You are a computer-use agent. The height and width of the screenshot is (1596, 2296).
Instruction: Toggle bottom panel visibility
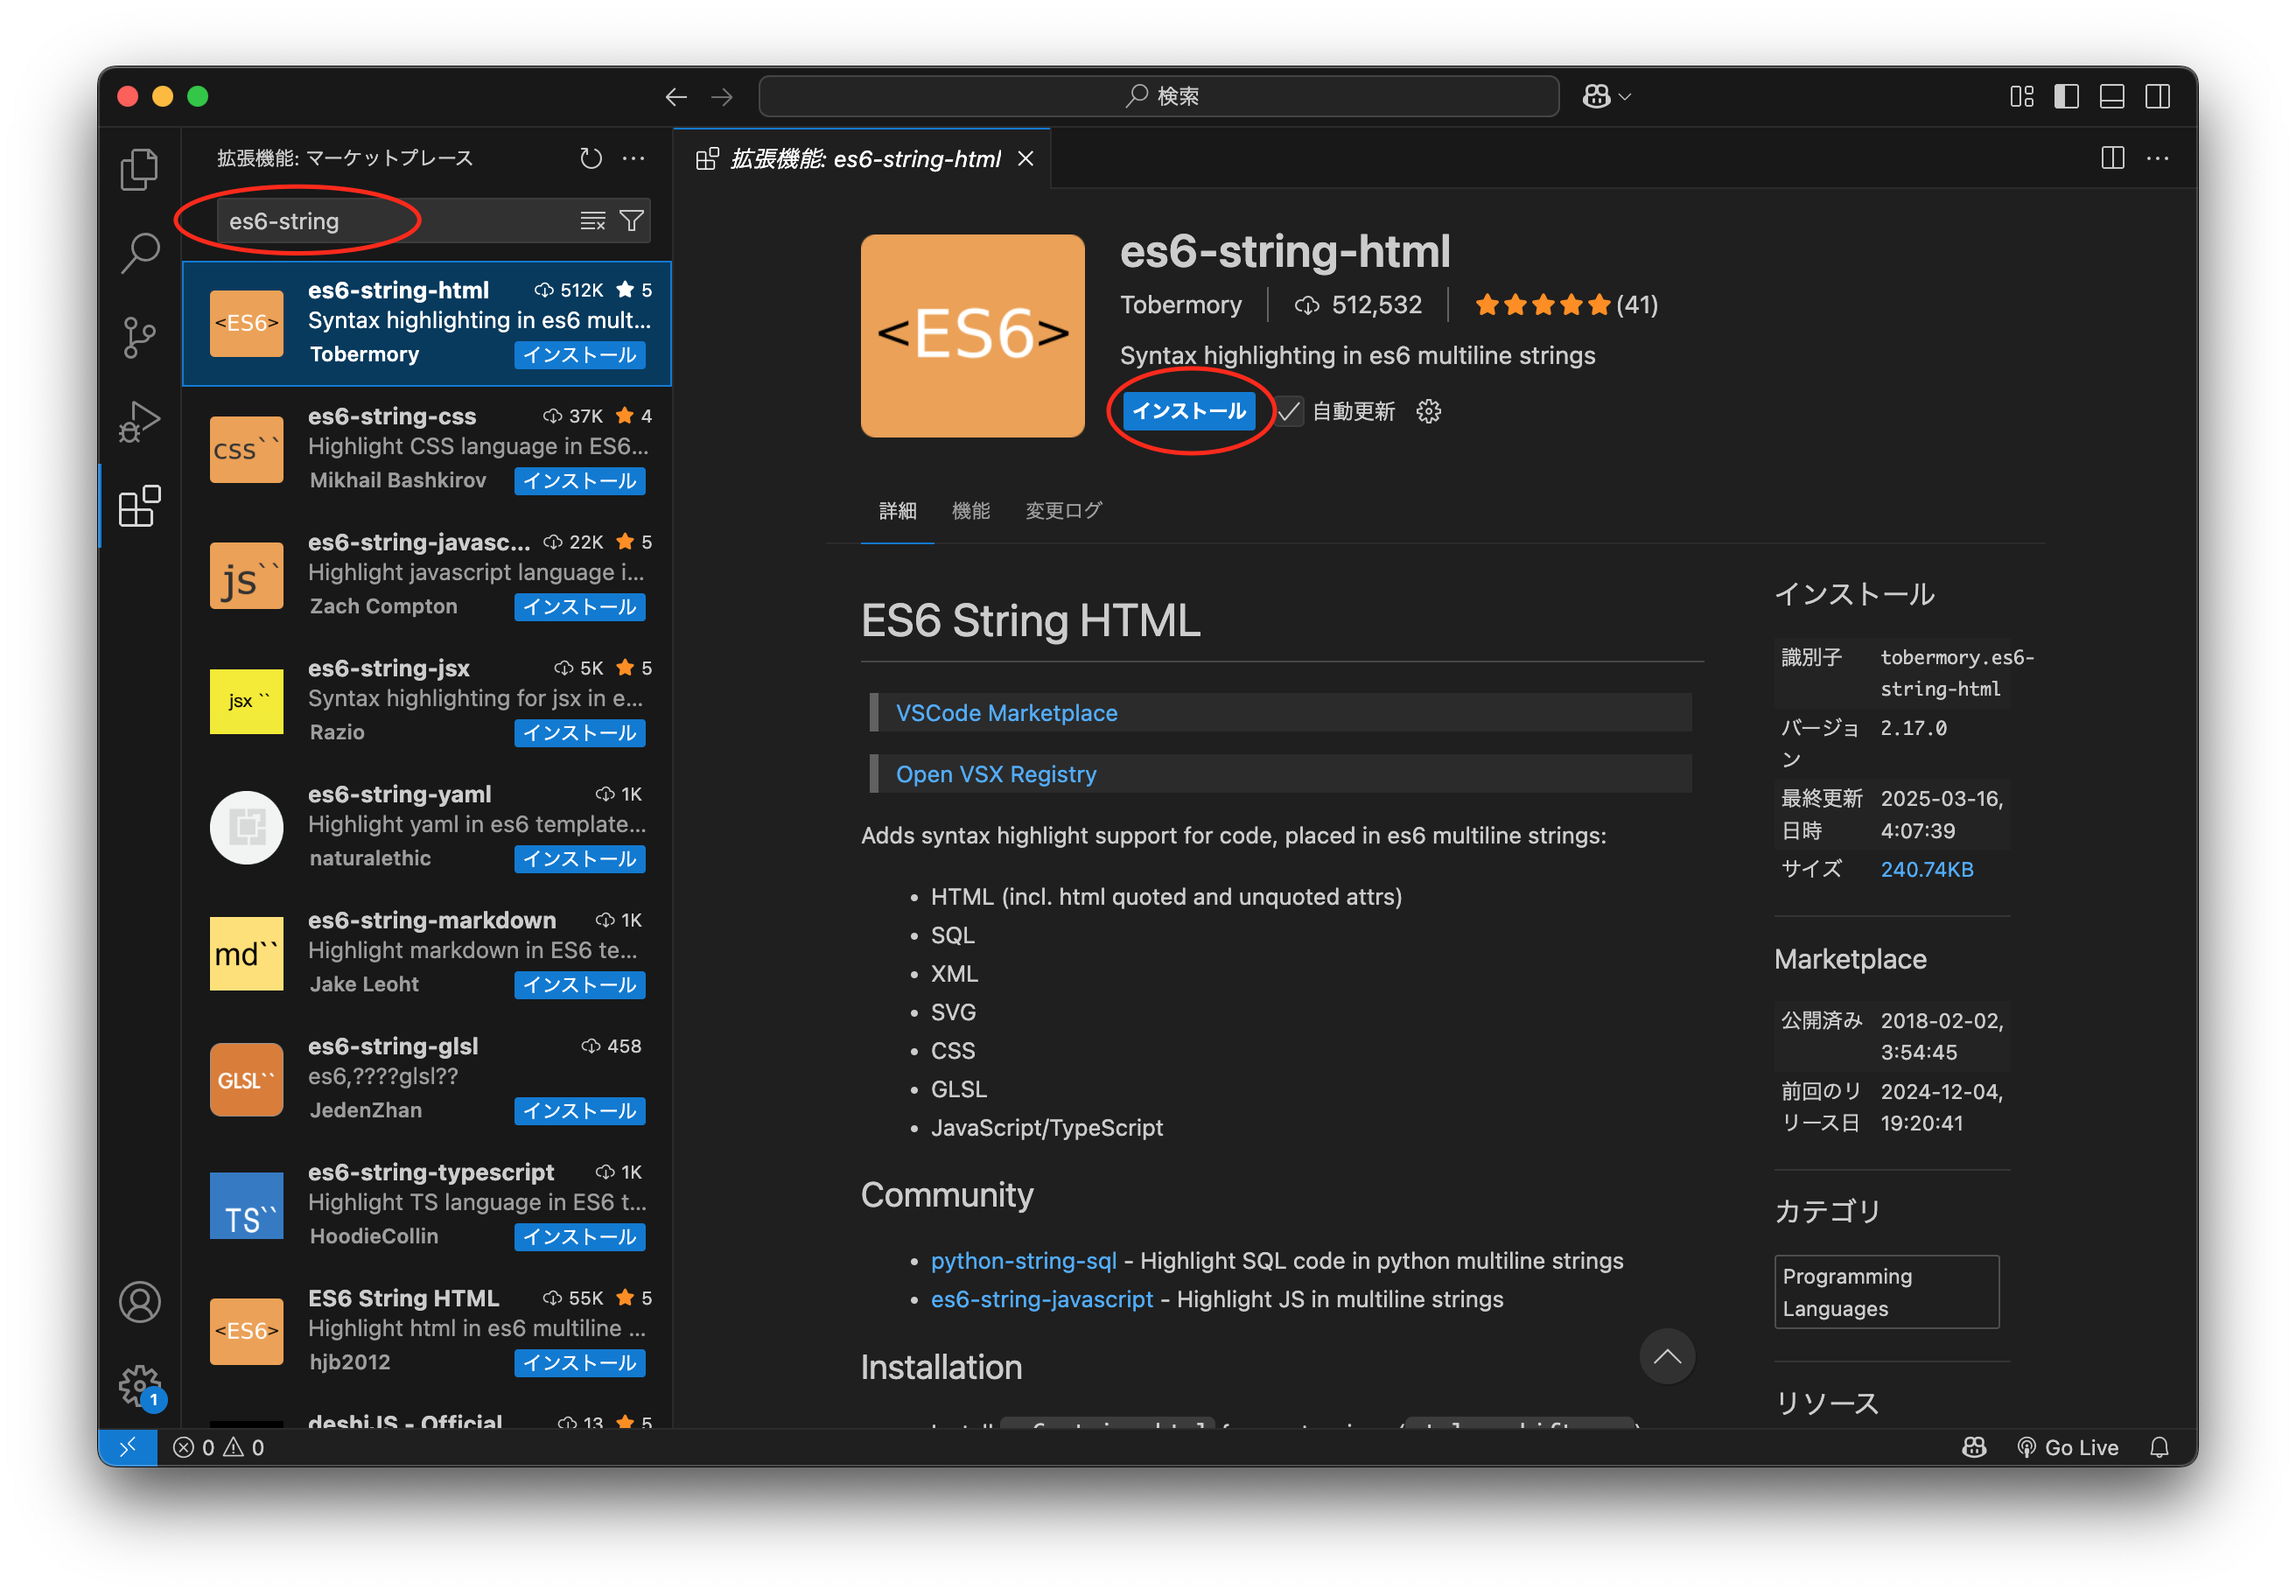pyautogui.click(x=2111, y=96)
